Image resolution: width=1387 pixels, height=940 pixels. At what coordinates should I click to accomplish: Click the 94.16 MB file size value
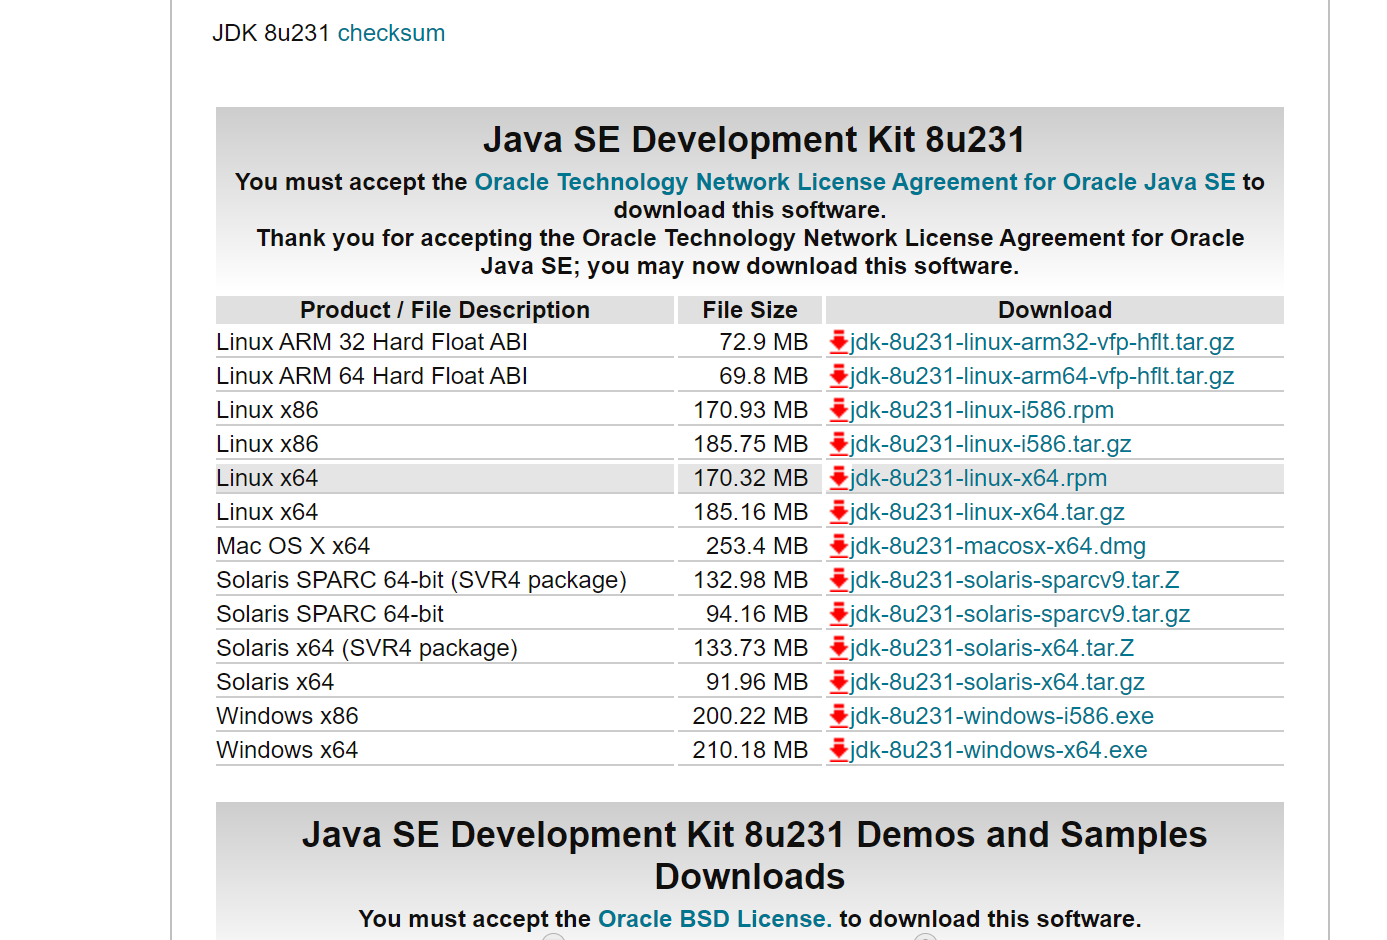click(x=757, y=614)
